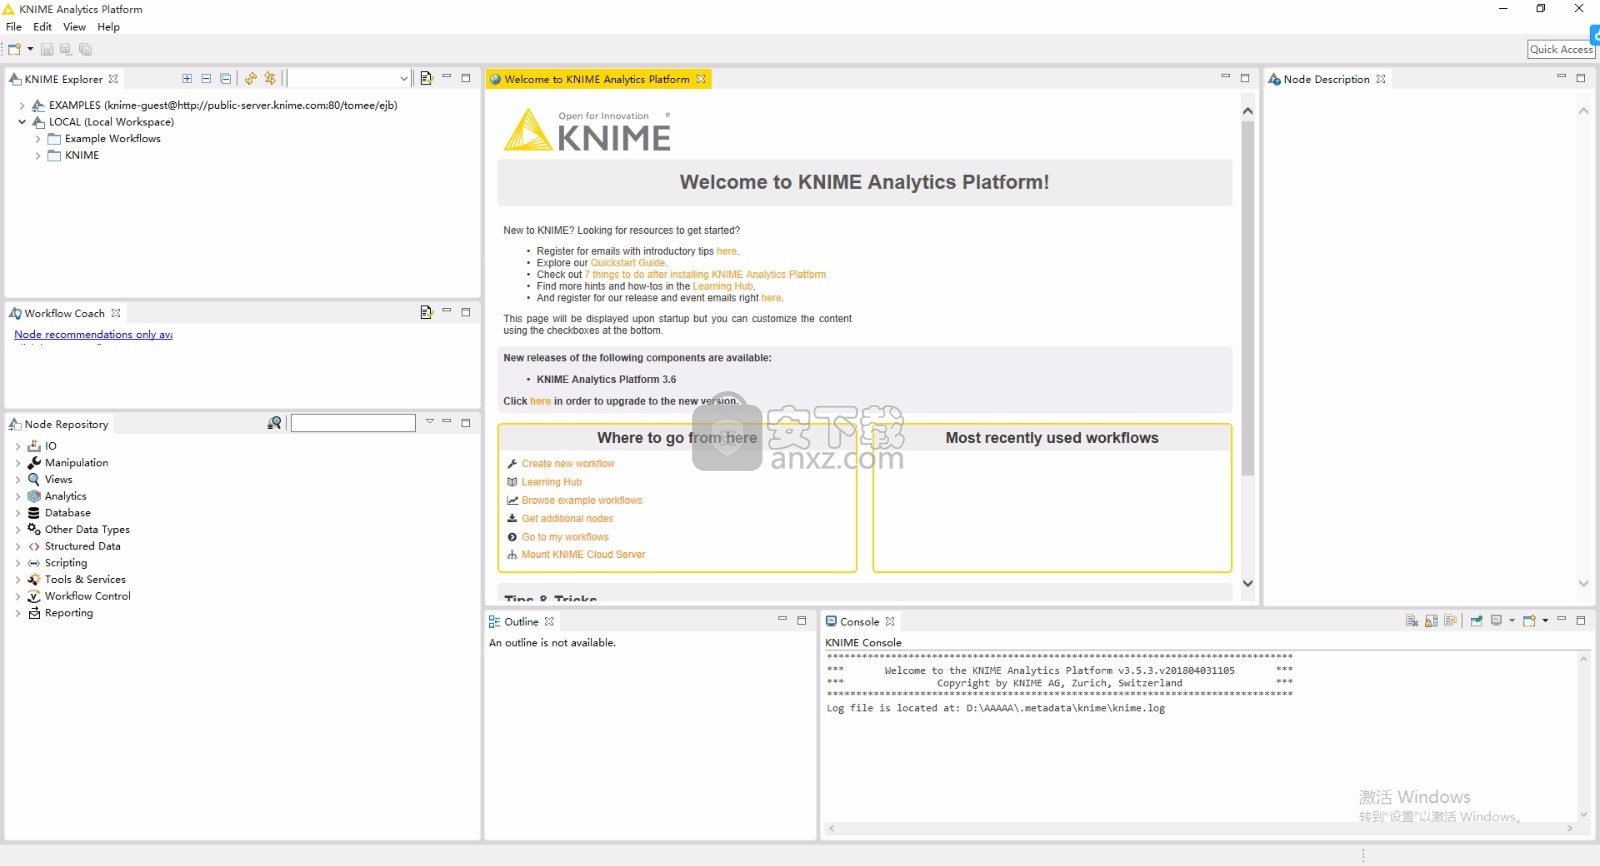Select the Outline tab
Screen dimensions: 1600x866
pyautogui.click(x=521, y=621)
